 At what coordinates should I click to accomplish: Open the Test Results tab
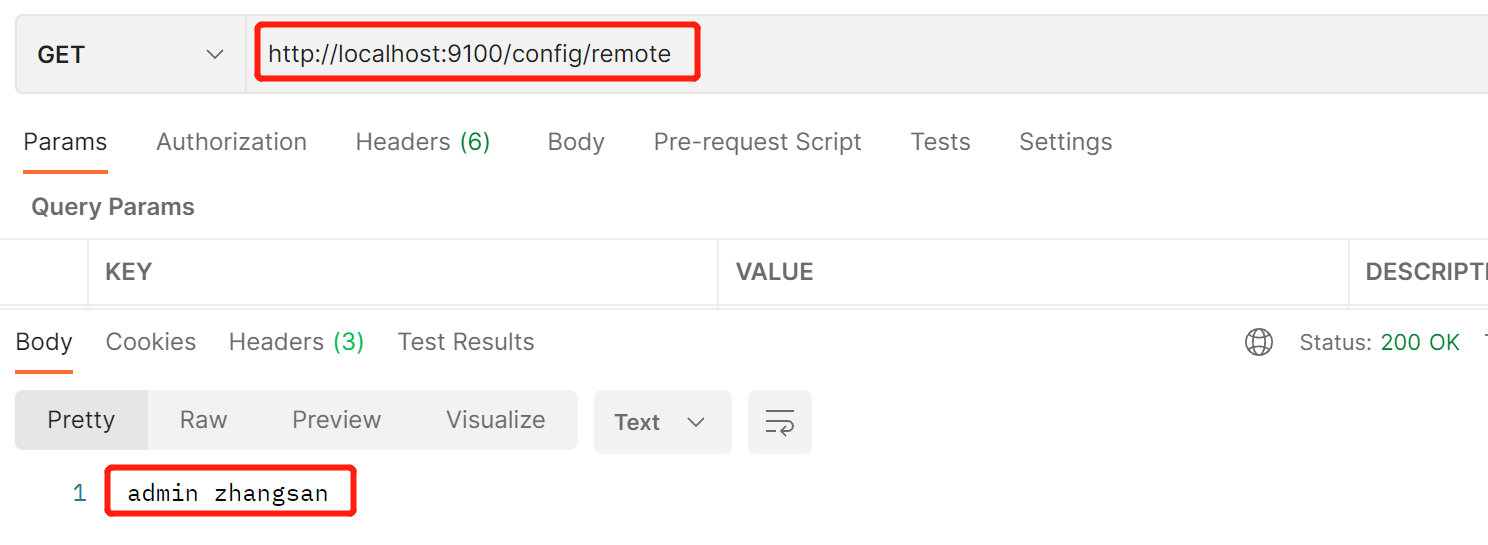coord(466,342)
